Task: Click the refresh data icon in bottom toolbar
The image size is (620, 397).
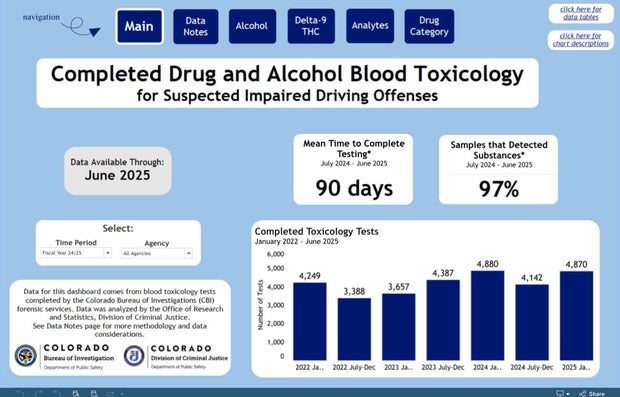Action: click(x=76, y=394)
